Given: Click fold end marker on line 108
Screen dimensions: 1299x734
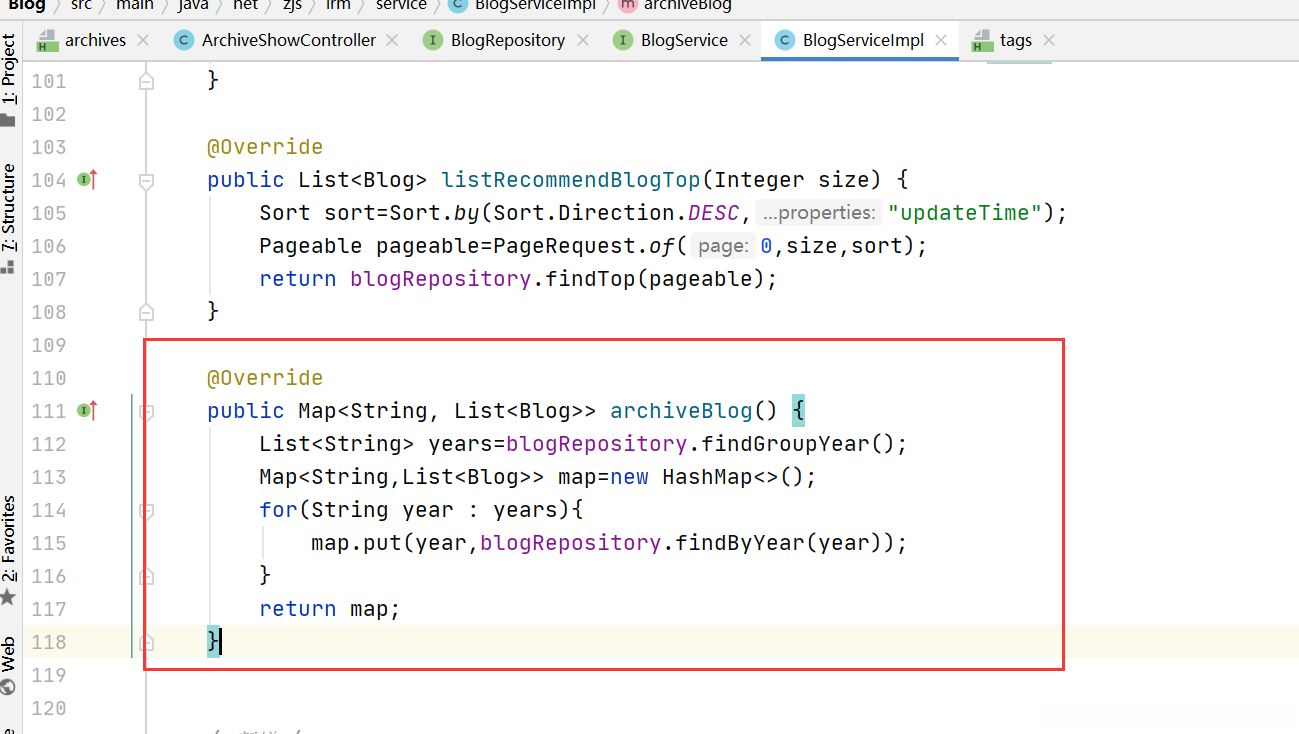Looking at the screenshot, I should coord(146,311).
